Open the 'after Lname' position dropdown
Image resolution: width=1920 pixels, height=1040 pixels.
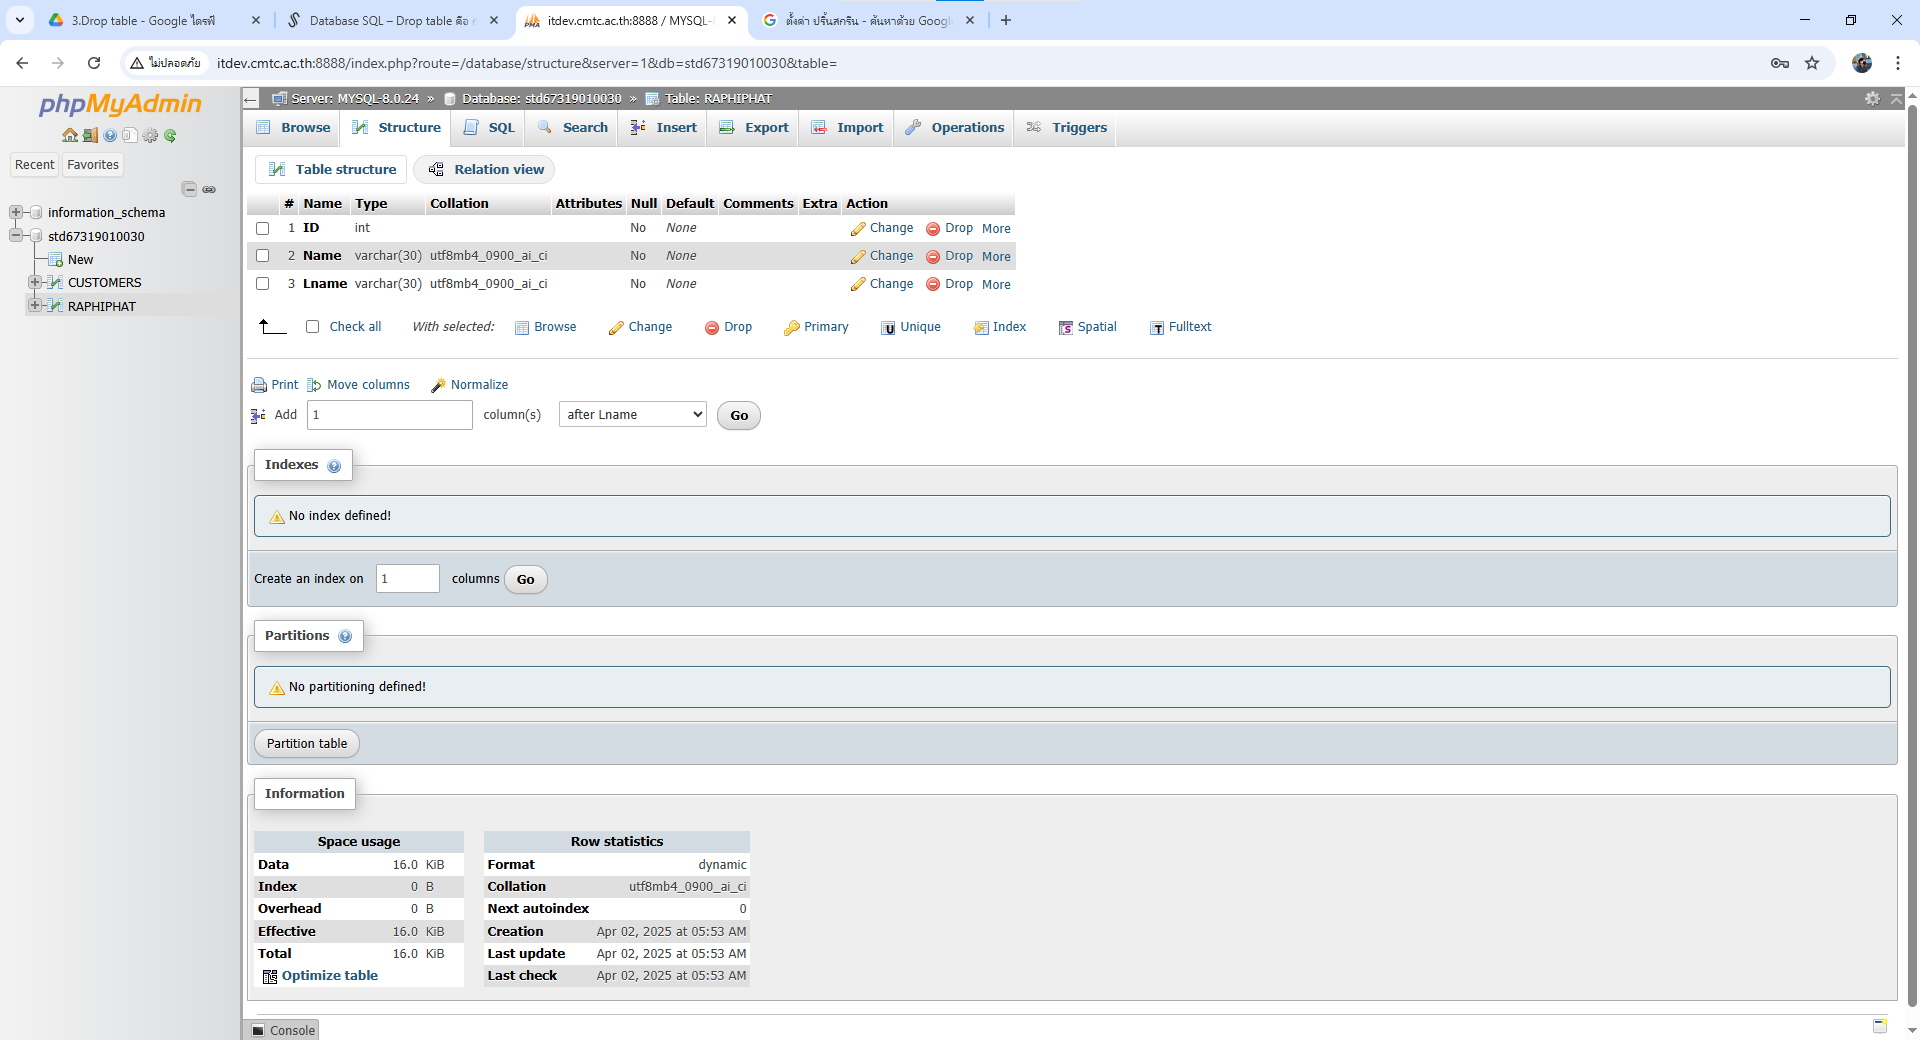[632, 415]
